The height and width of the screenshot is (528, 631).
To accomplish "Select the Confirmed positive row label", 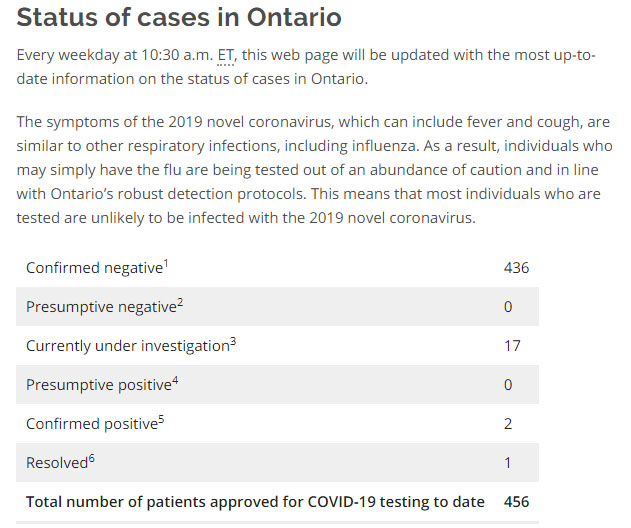I will [x=91, y=424].
